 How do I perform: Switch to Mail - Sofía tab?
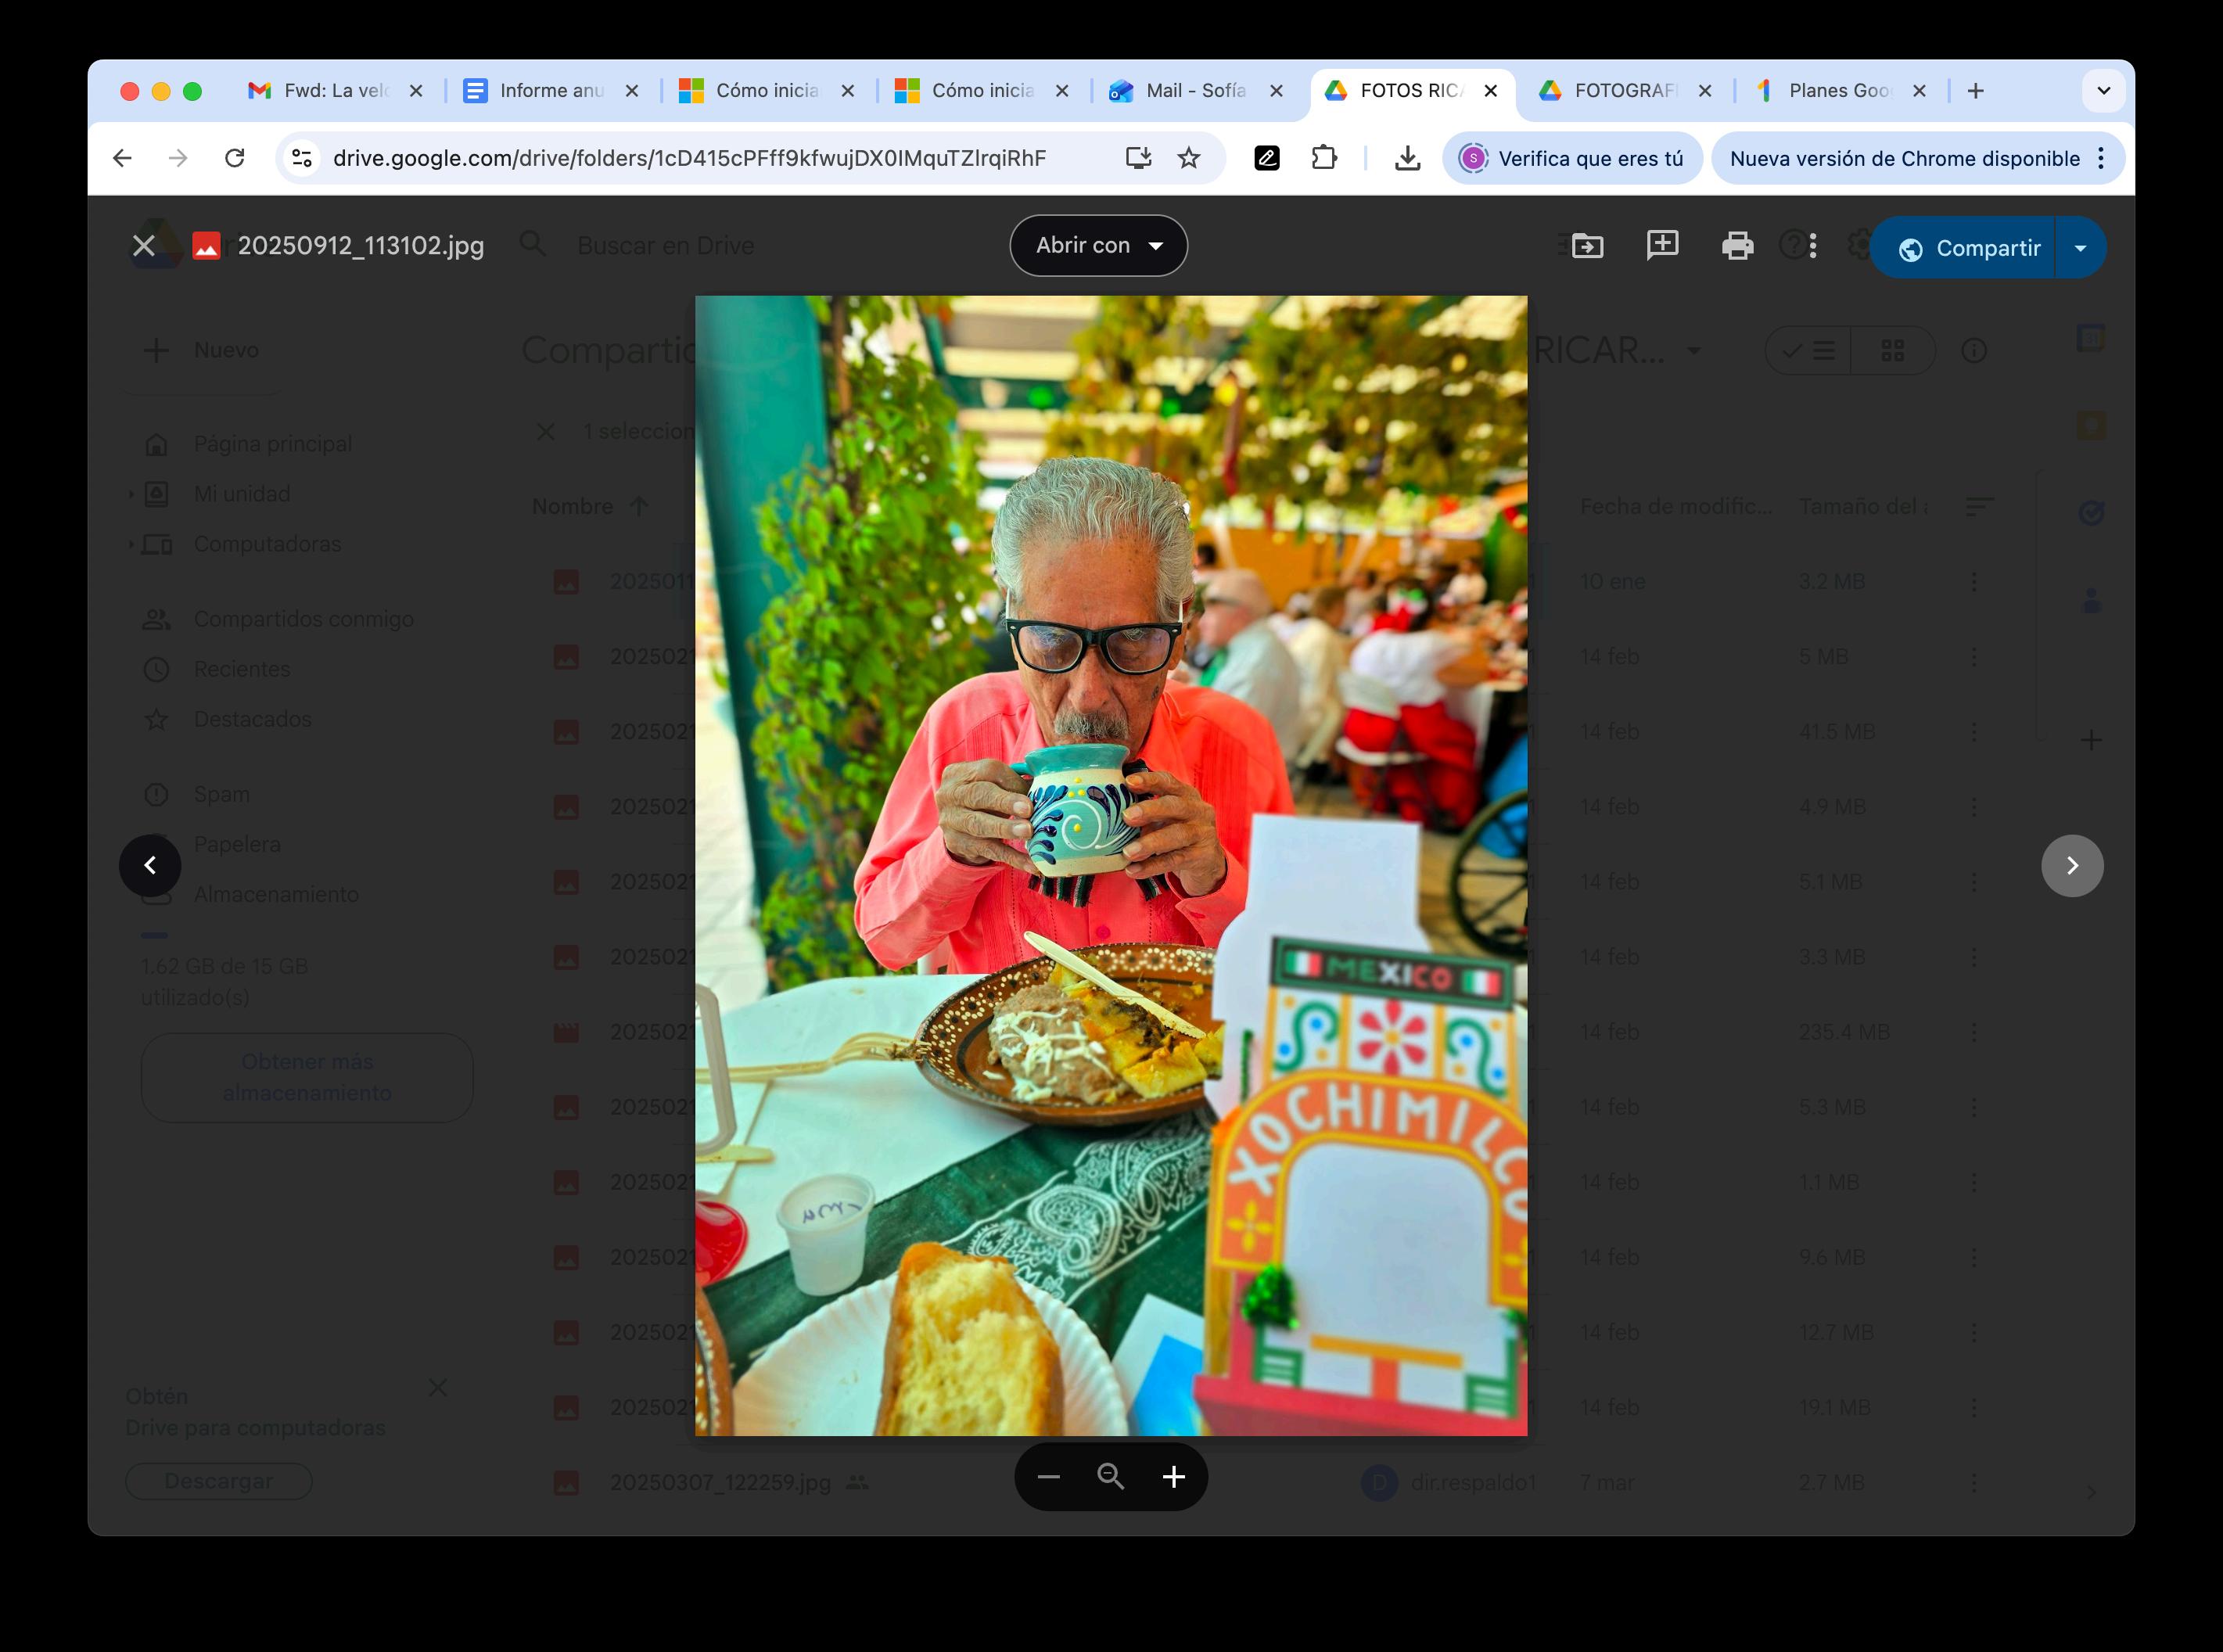1194,91
